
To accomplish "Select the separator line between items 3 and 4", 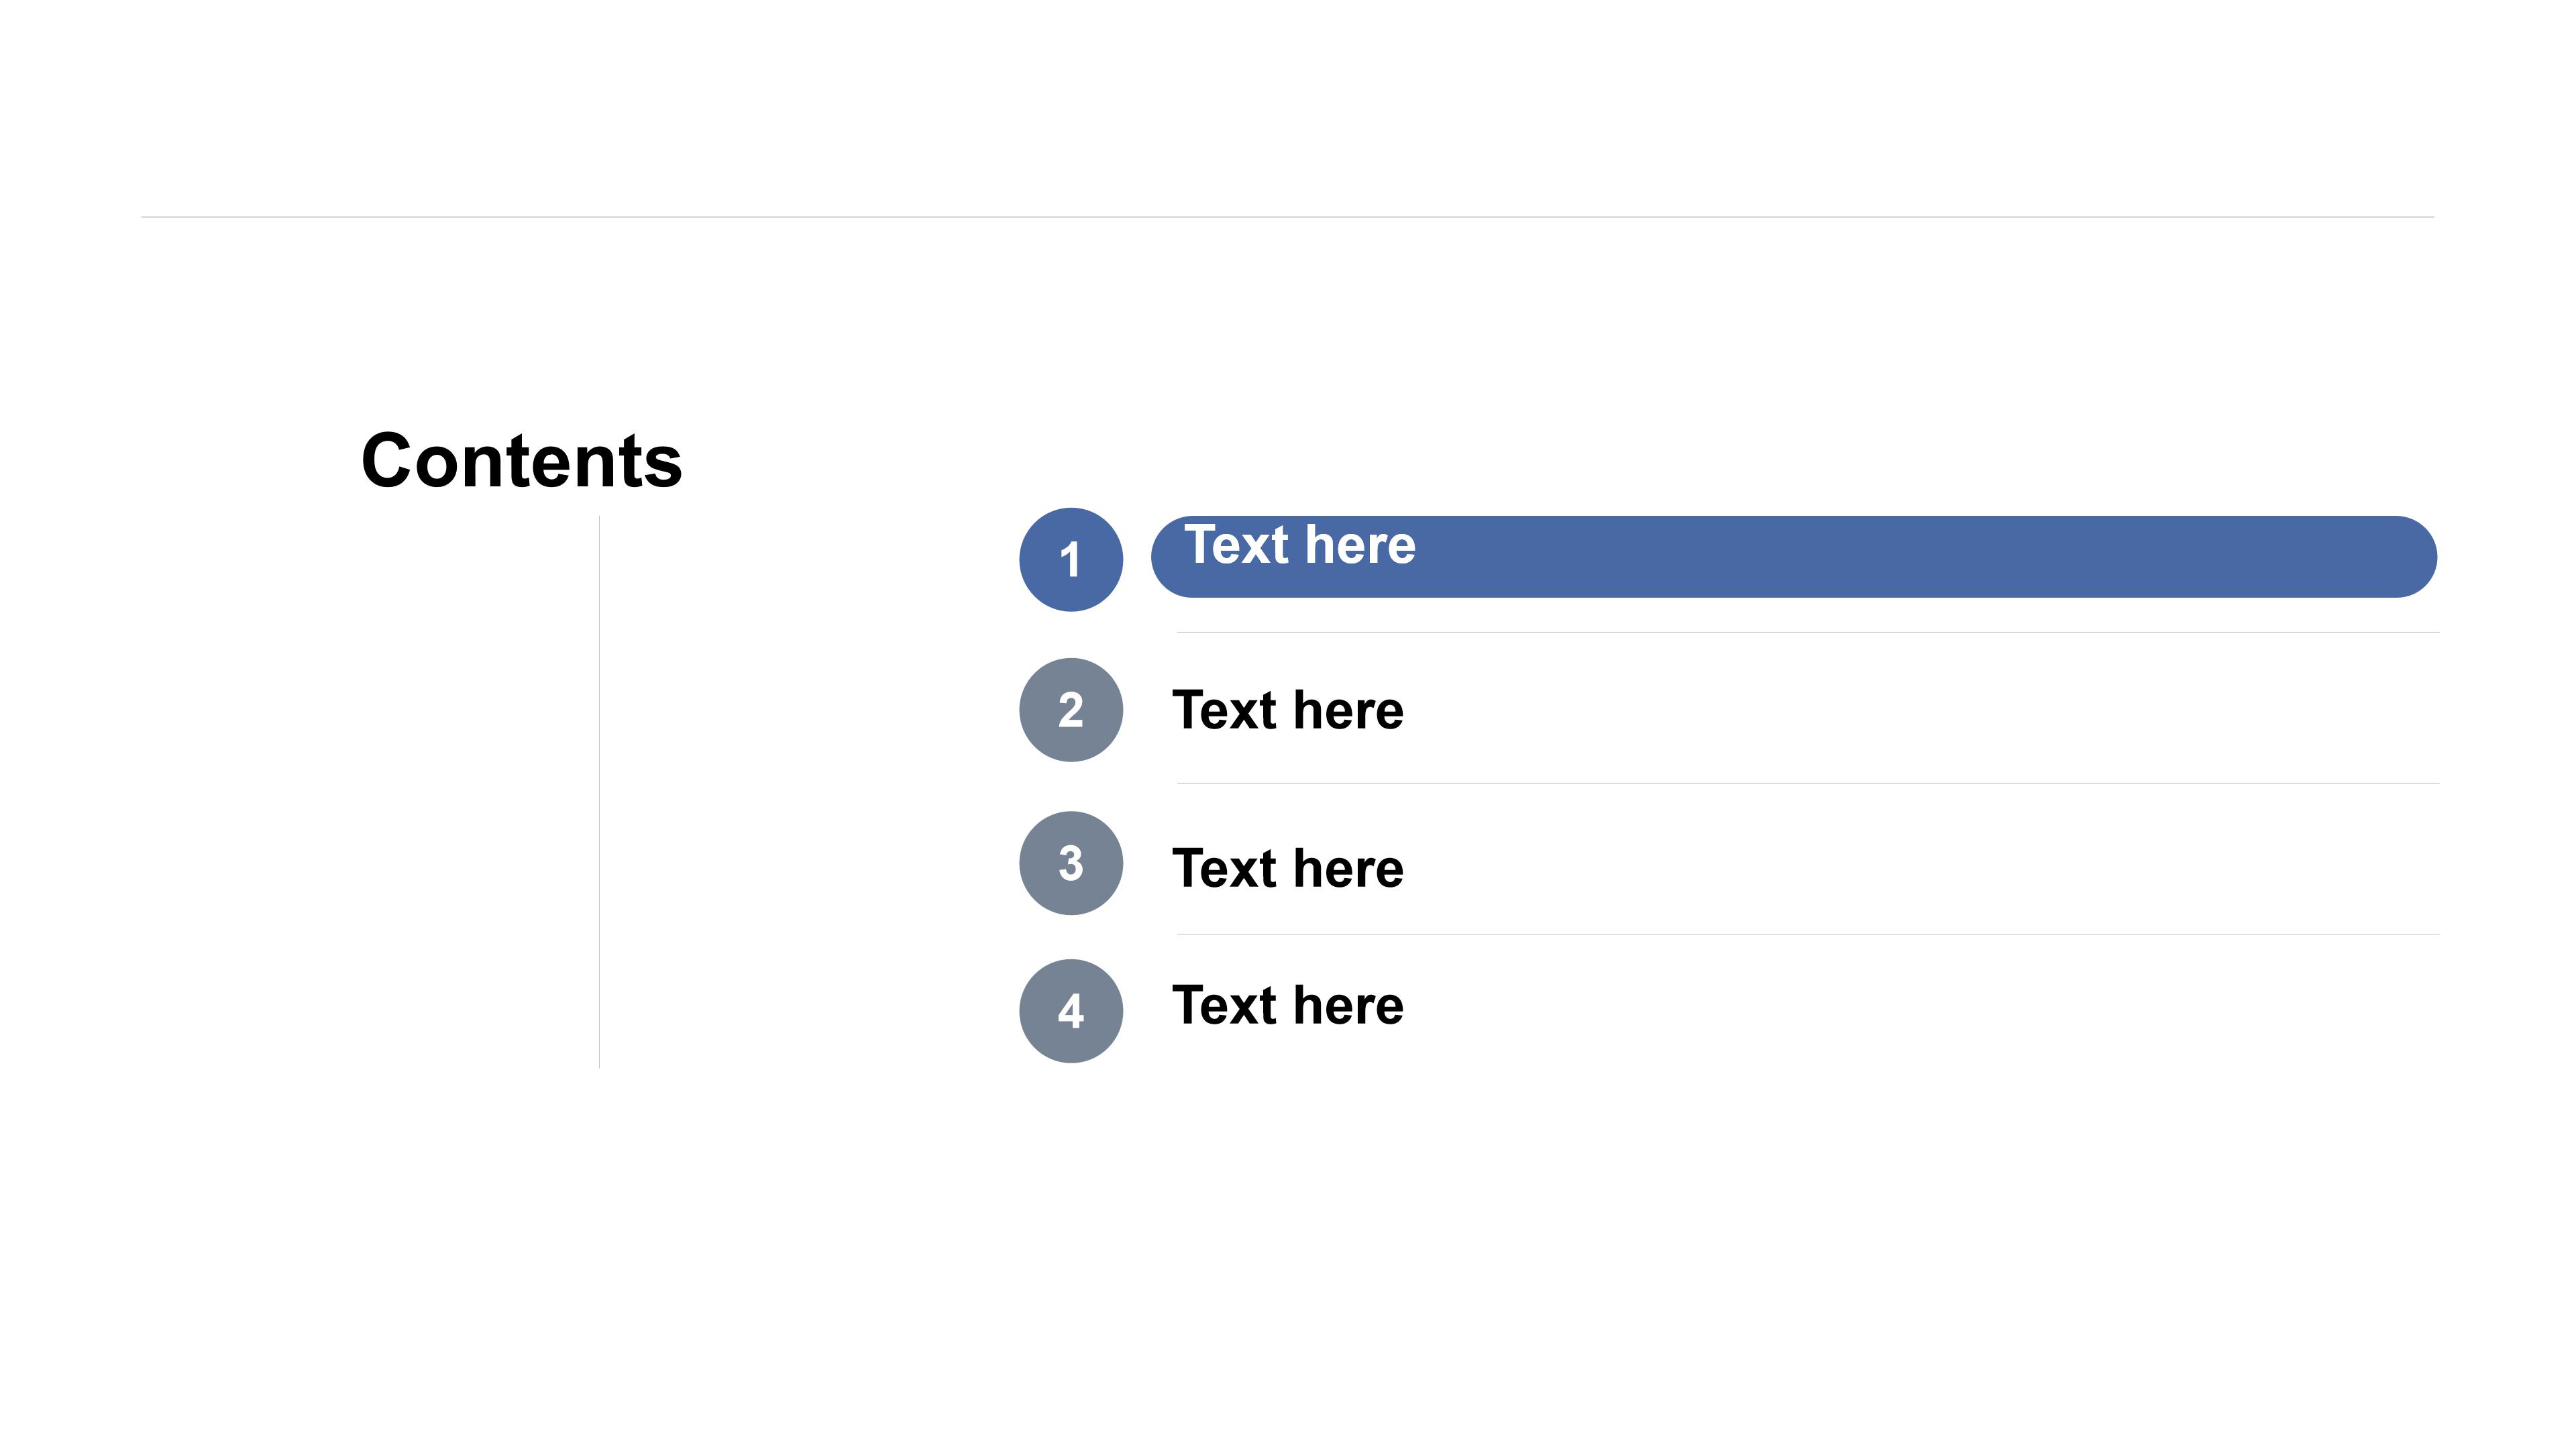I will 1807,934.
